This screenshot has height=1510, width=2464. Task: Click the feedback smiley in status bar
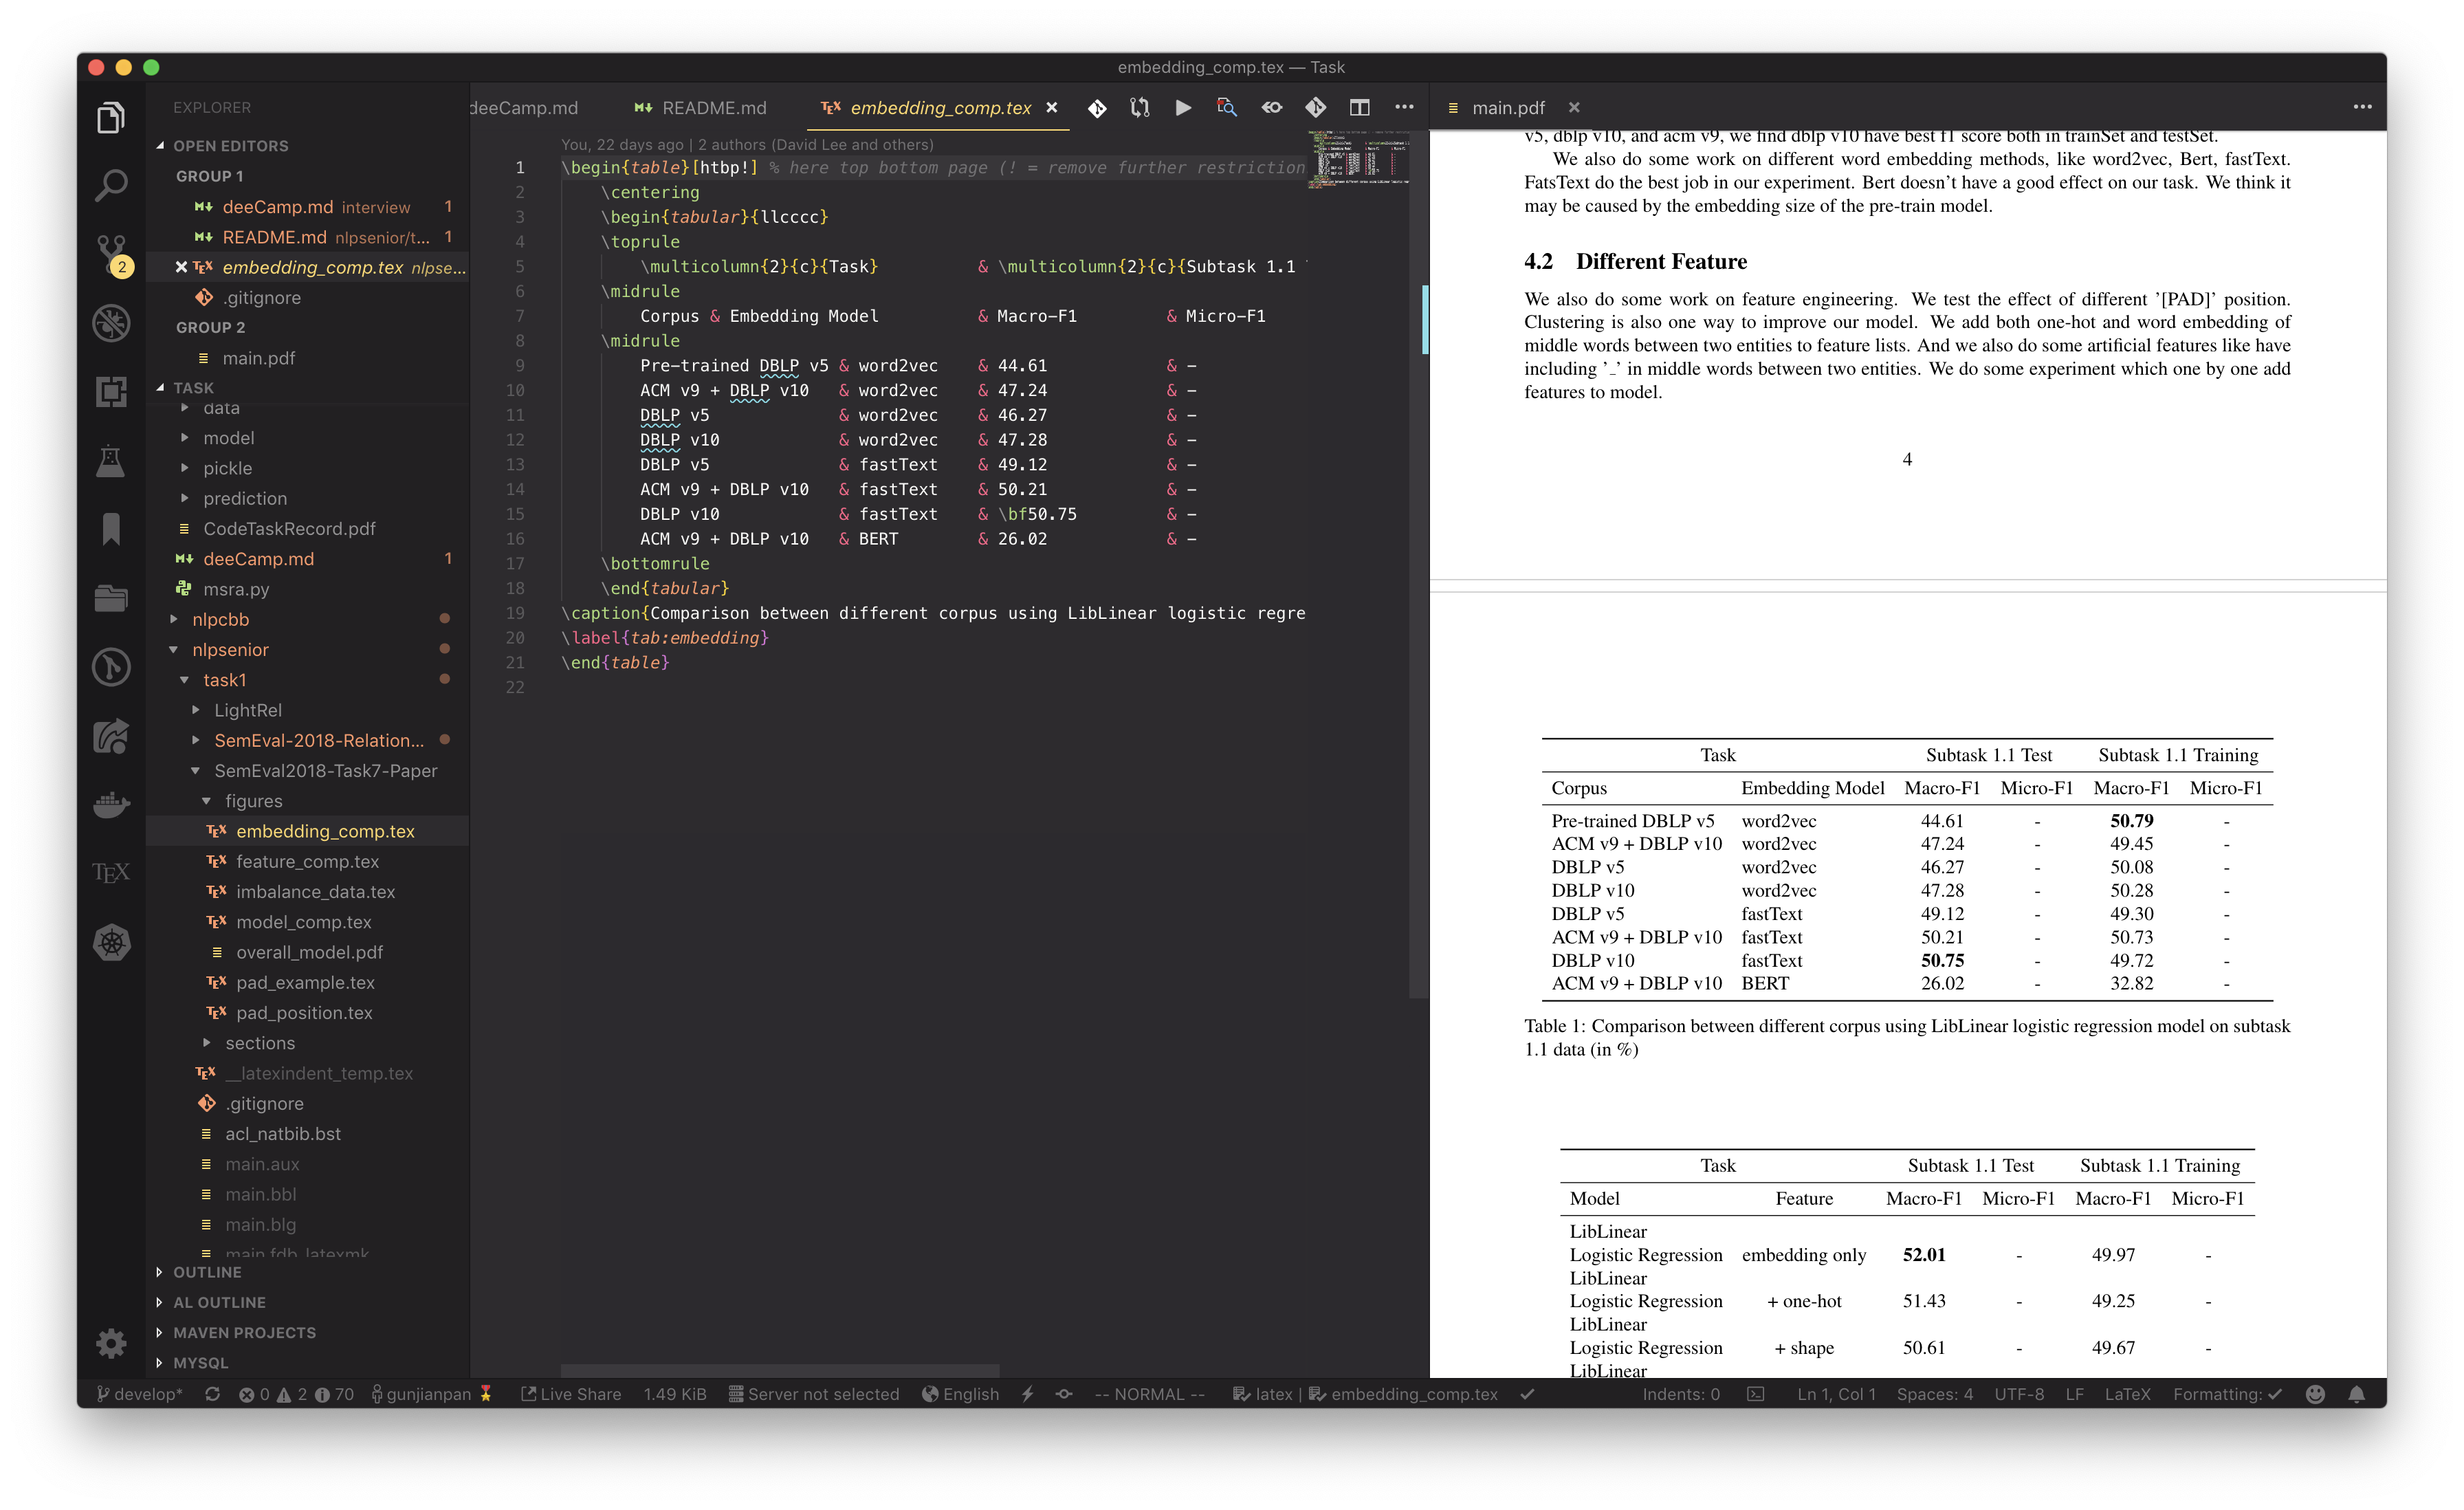point(2315,1394)
